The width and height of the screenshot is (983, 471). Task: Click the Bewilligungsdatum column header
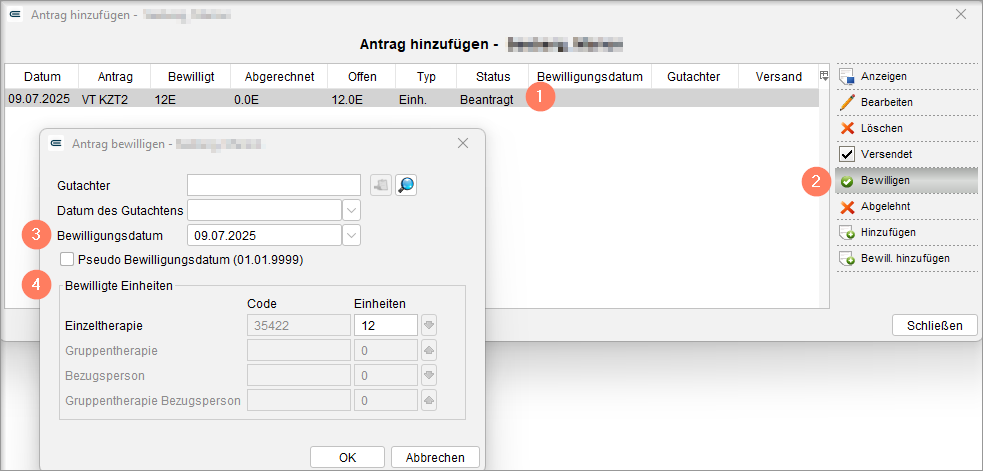(x=590, y=77)
